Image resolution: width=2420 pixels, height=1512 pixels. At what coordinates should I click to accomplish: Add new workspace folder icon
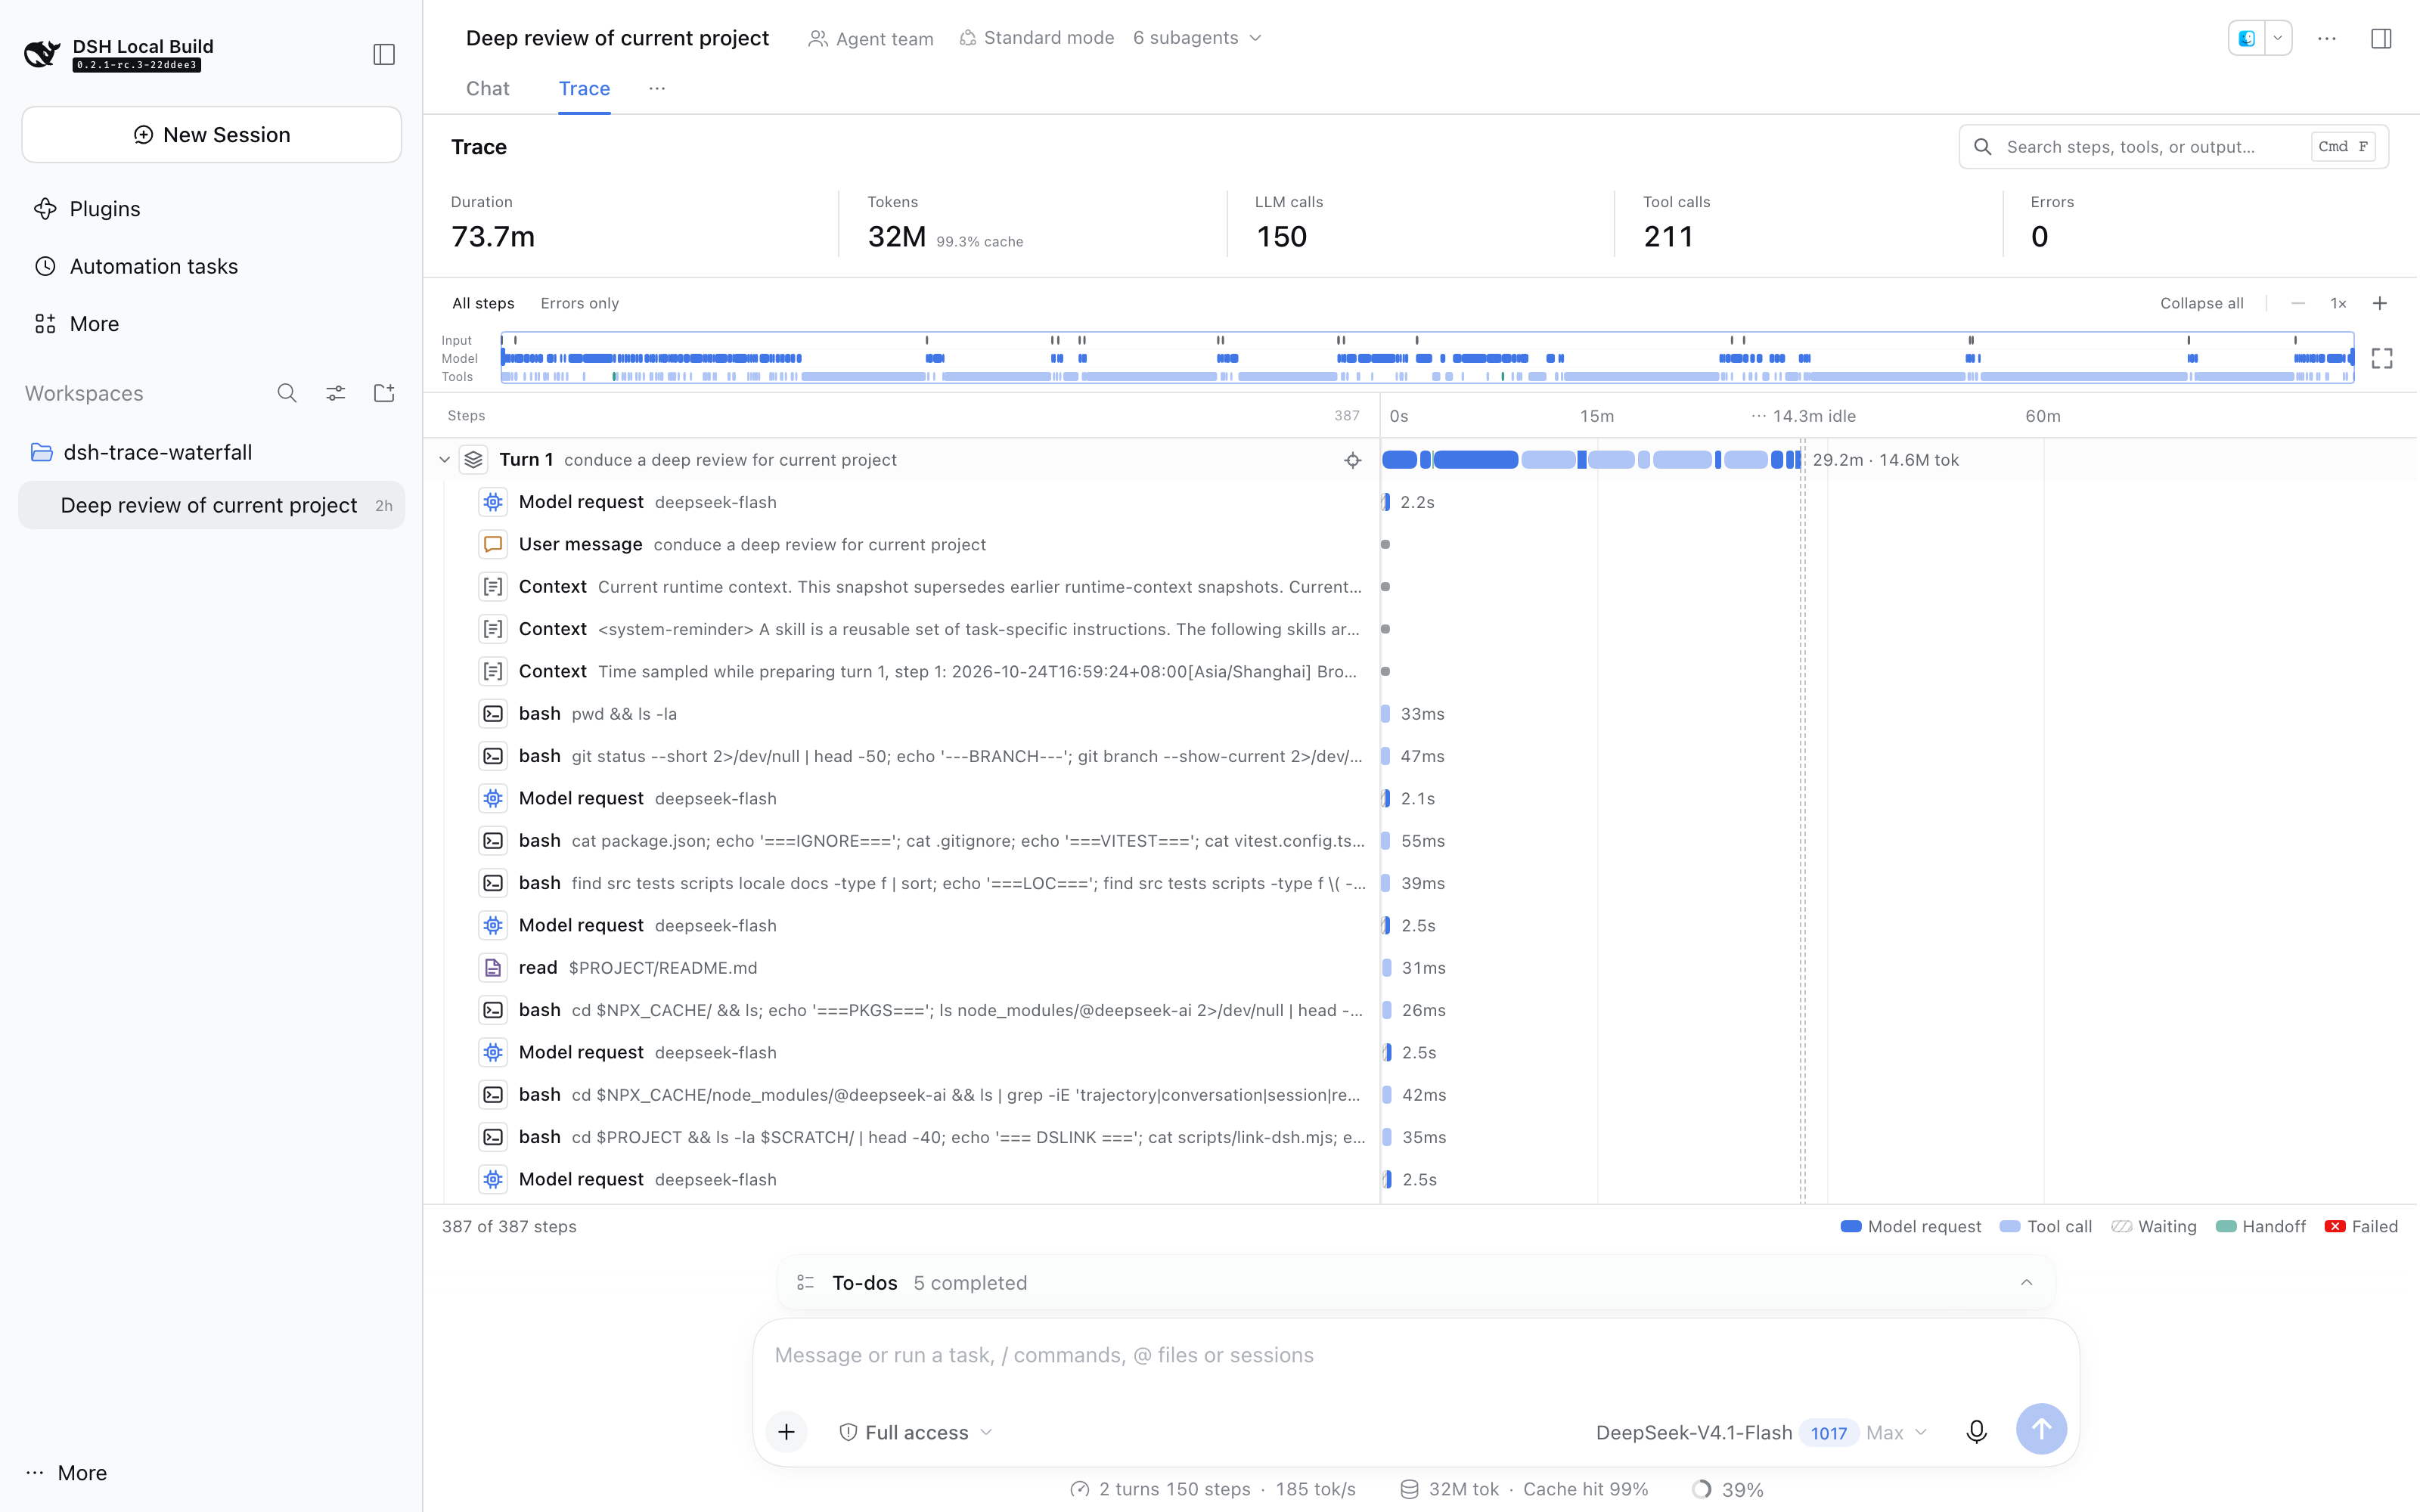coord(384,393)
